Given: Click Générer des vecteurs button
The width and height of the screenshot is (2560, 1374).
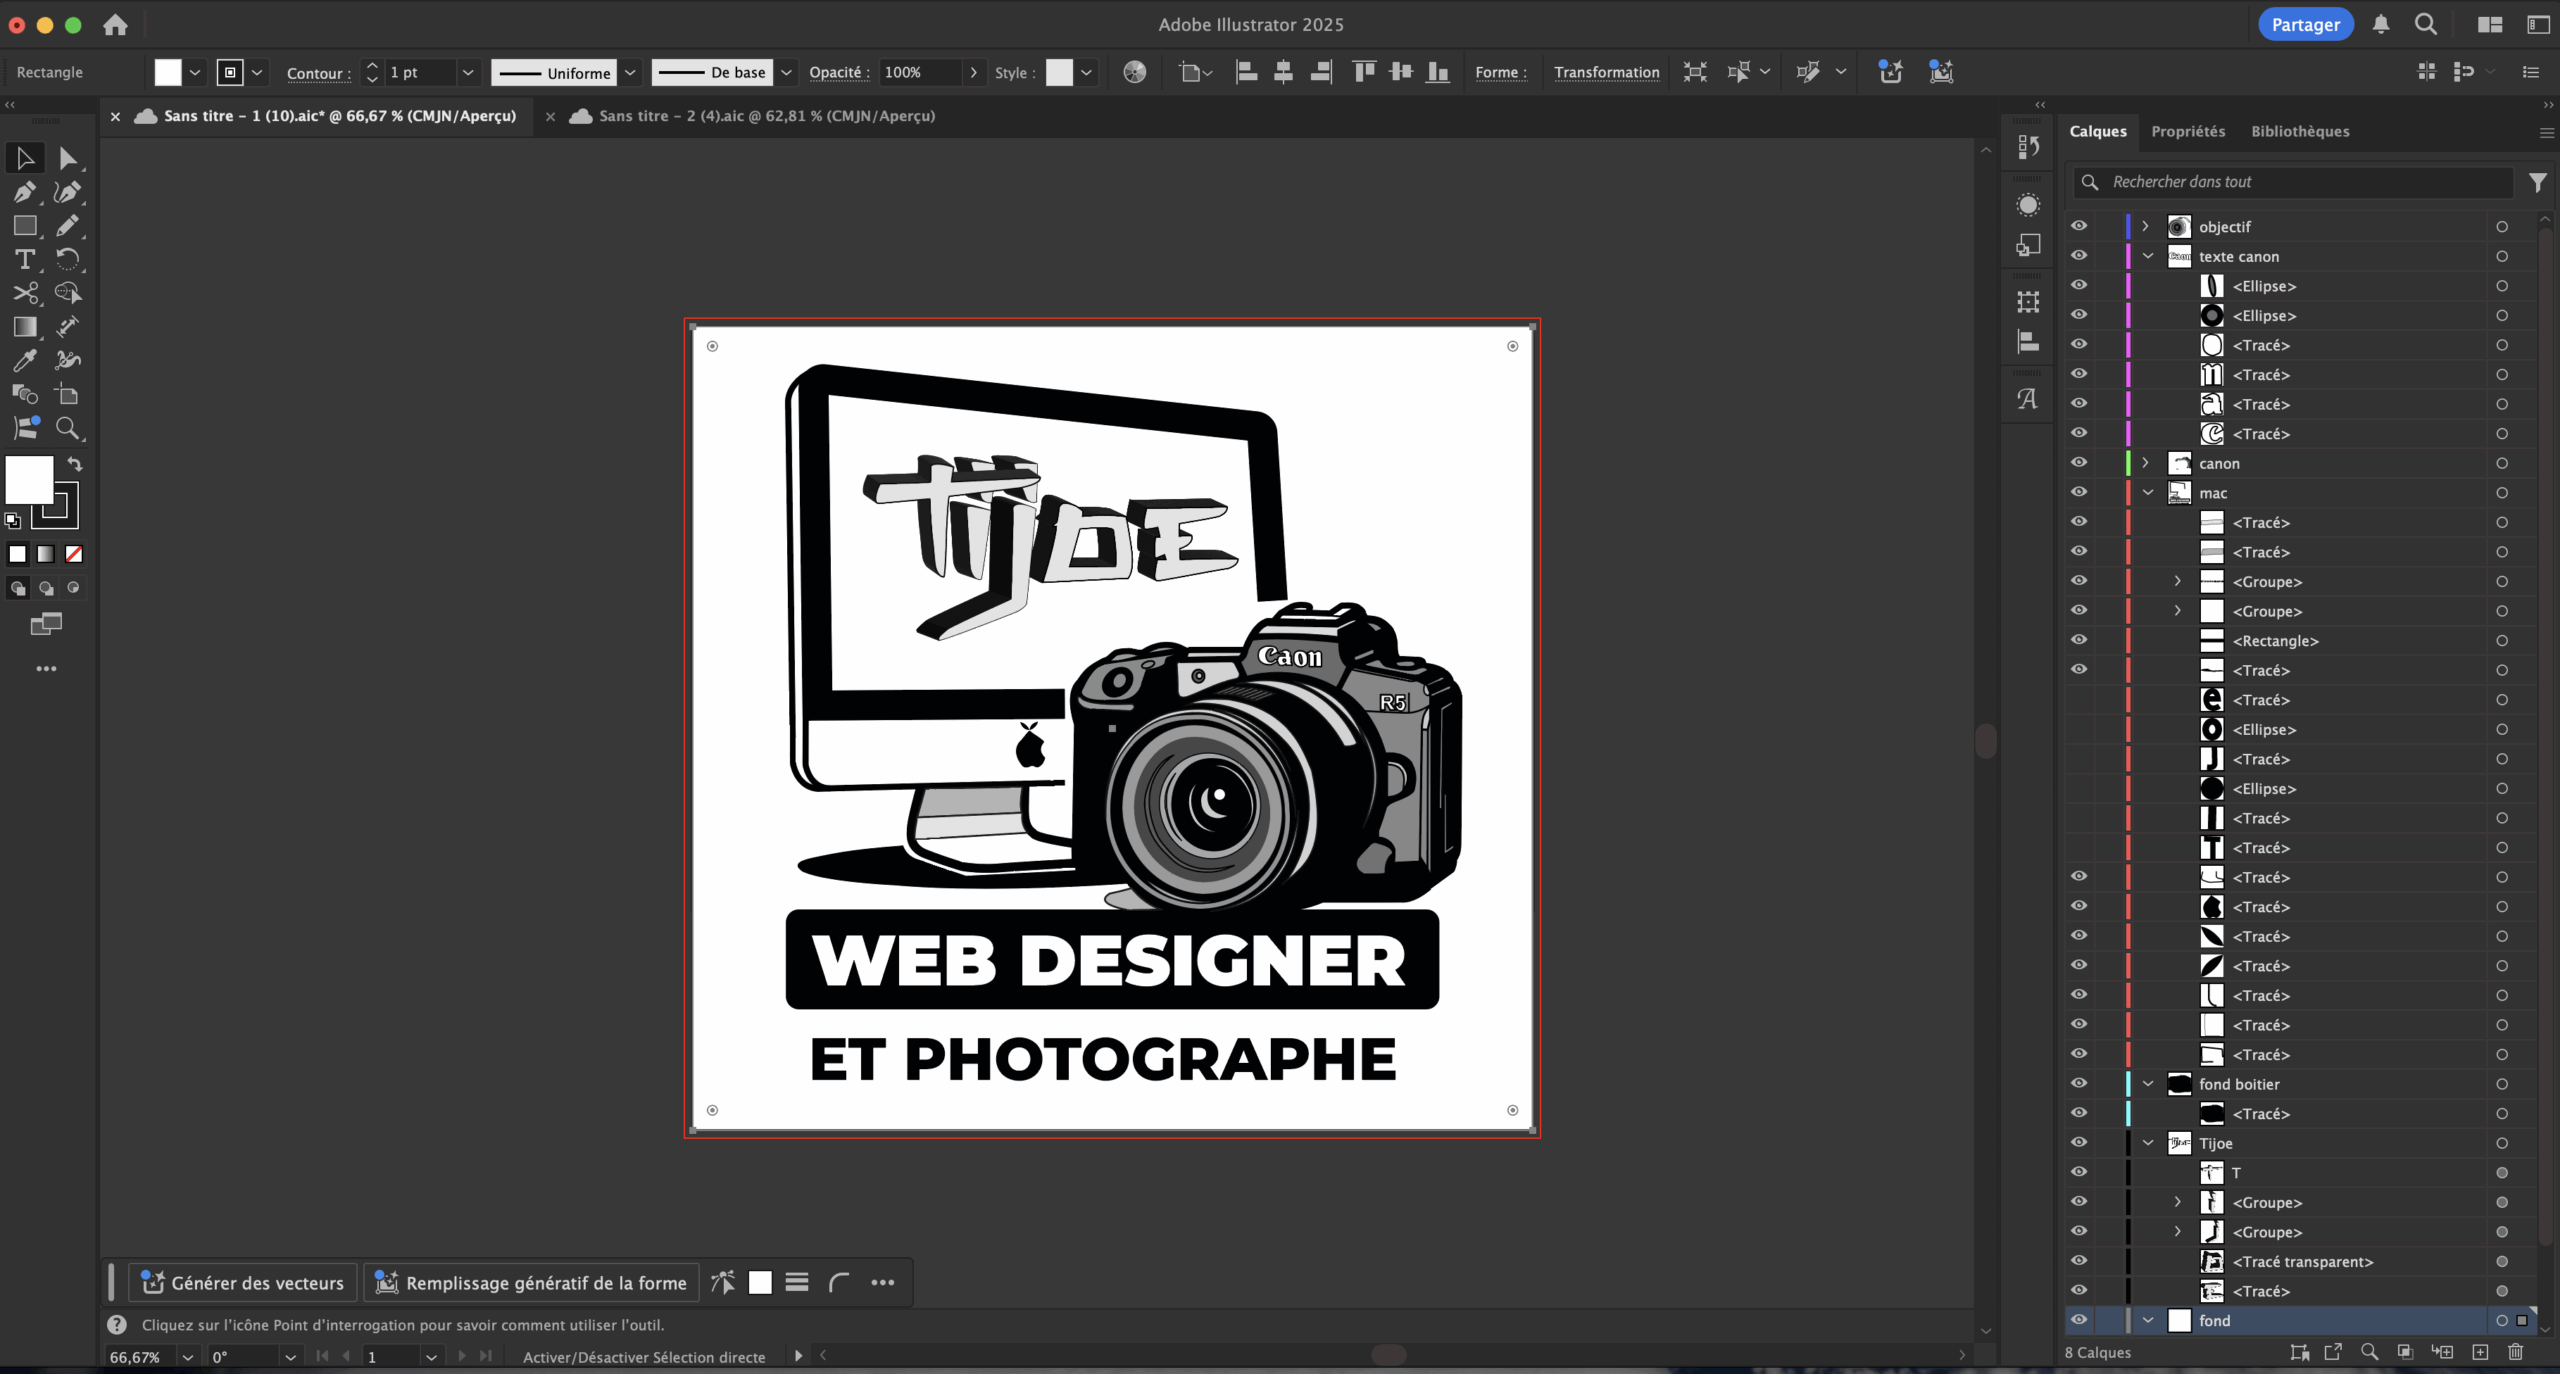Looking at the screenshot, I should (x=243, y=1283).
